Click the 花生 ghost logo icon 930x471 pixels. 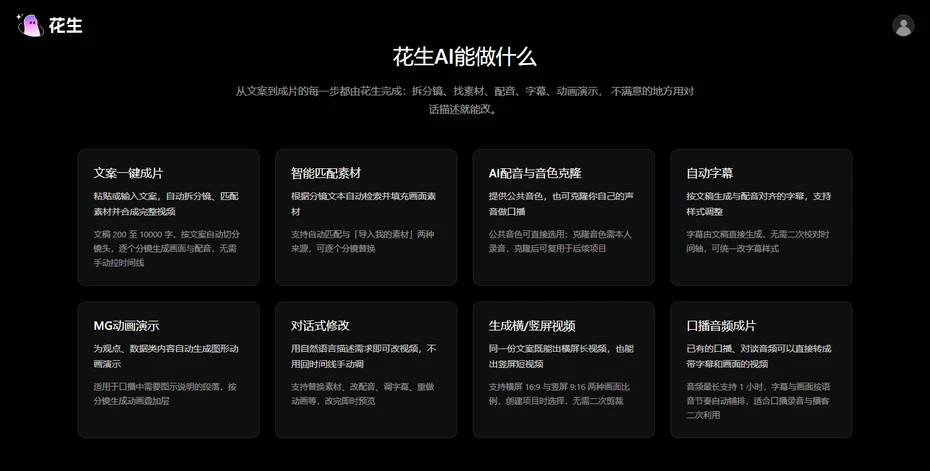click(x=30, y=25)
